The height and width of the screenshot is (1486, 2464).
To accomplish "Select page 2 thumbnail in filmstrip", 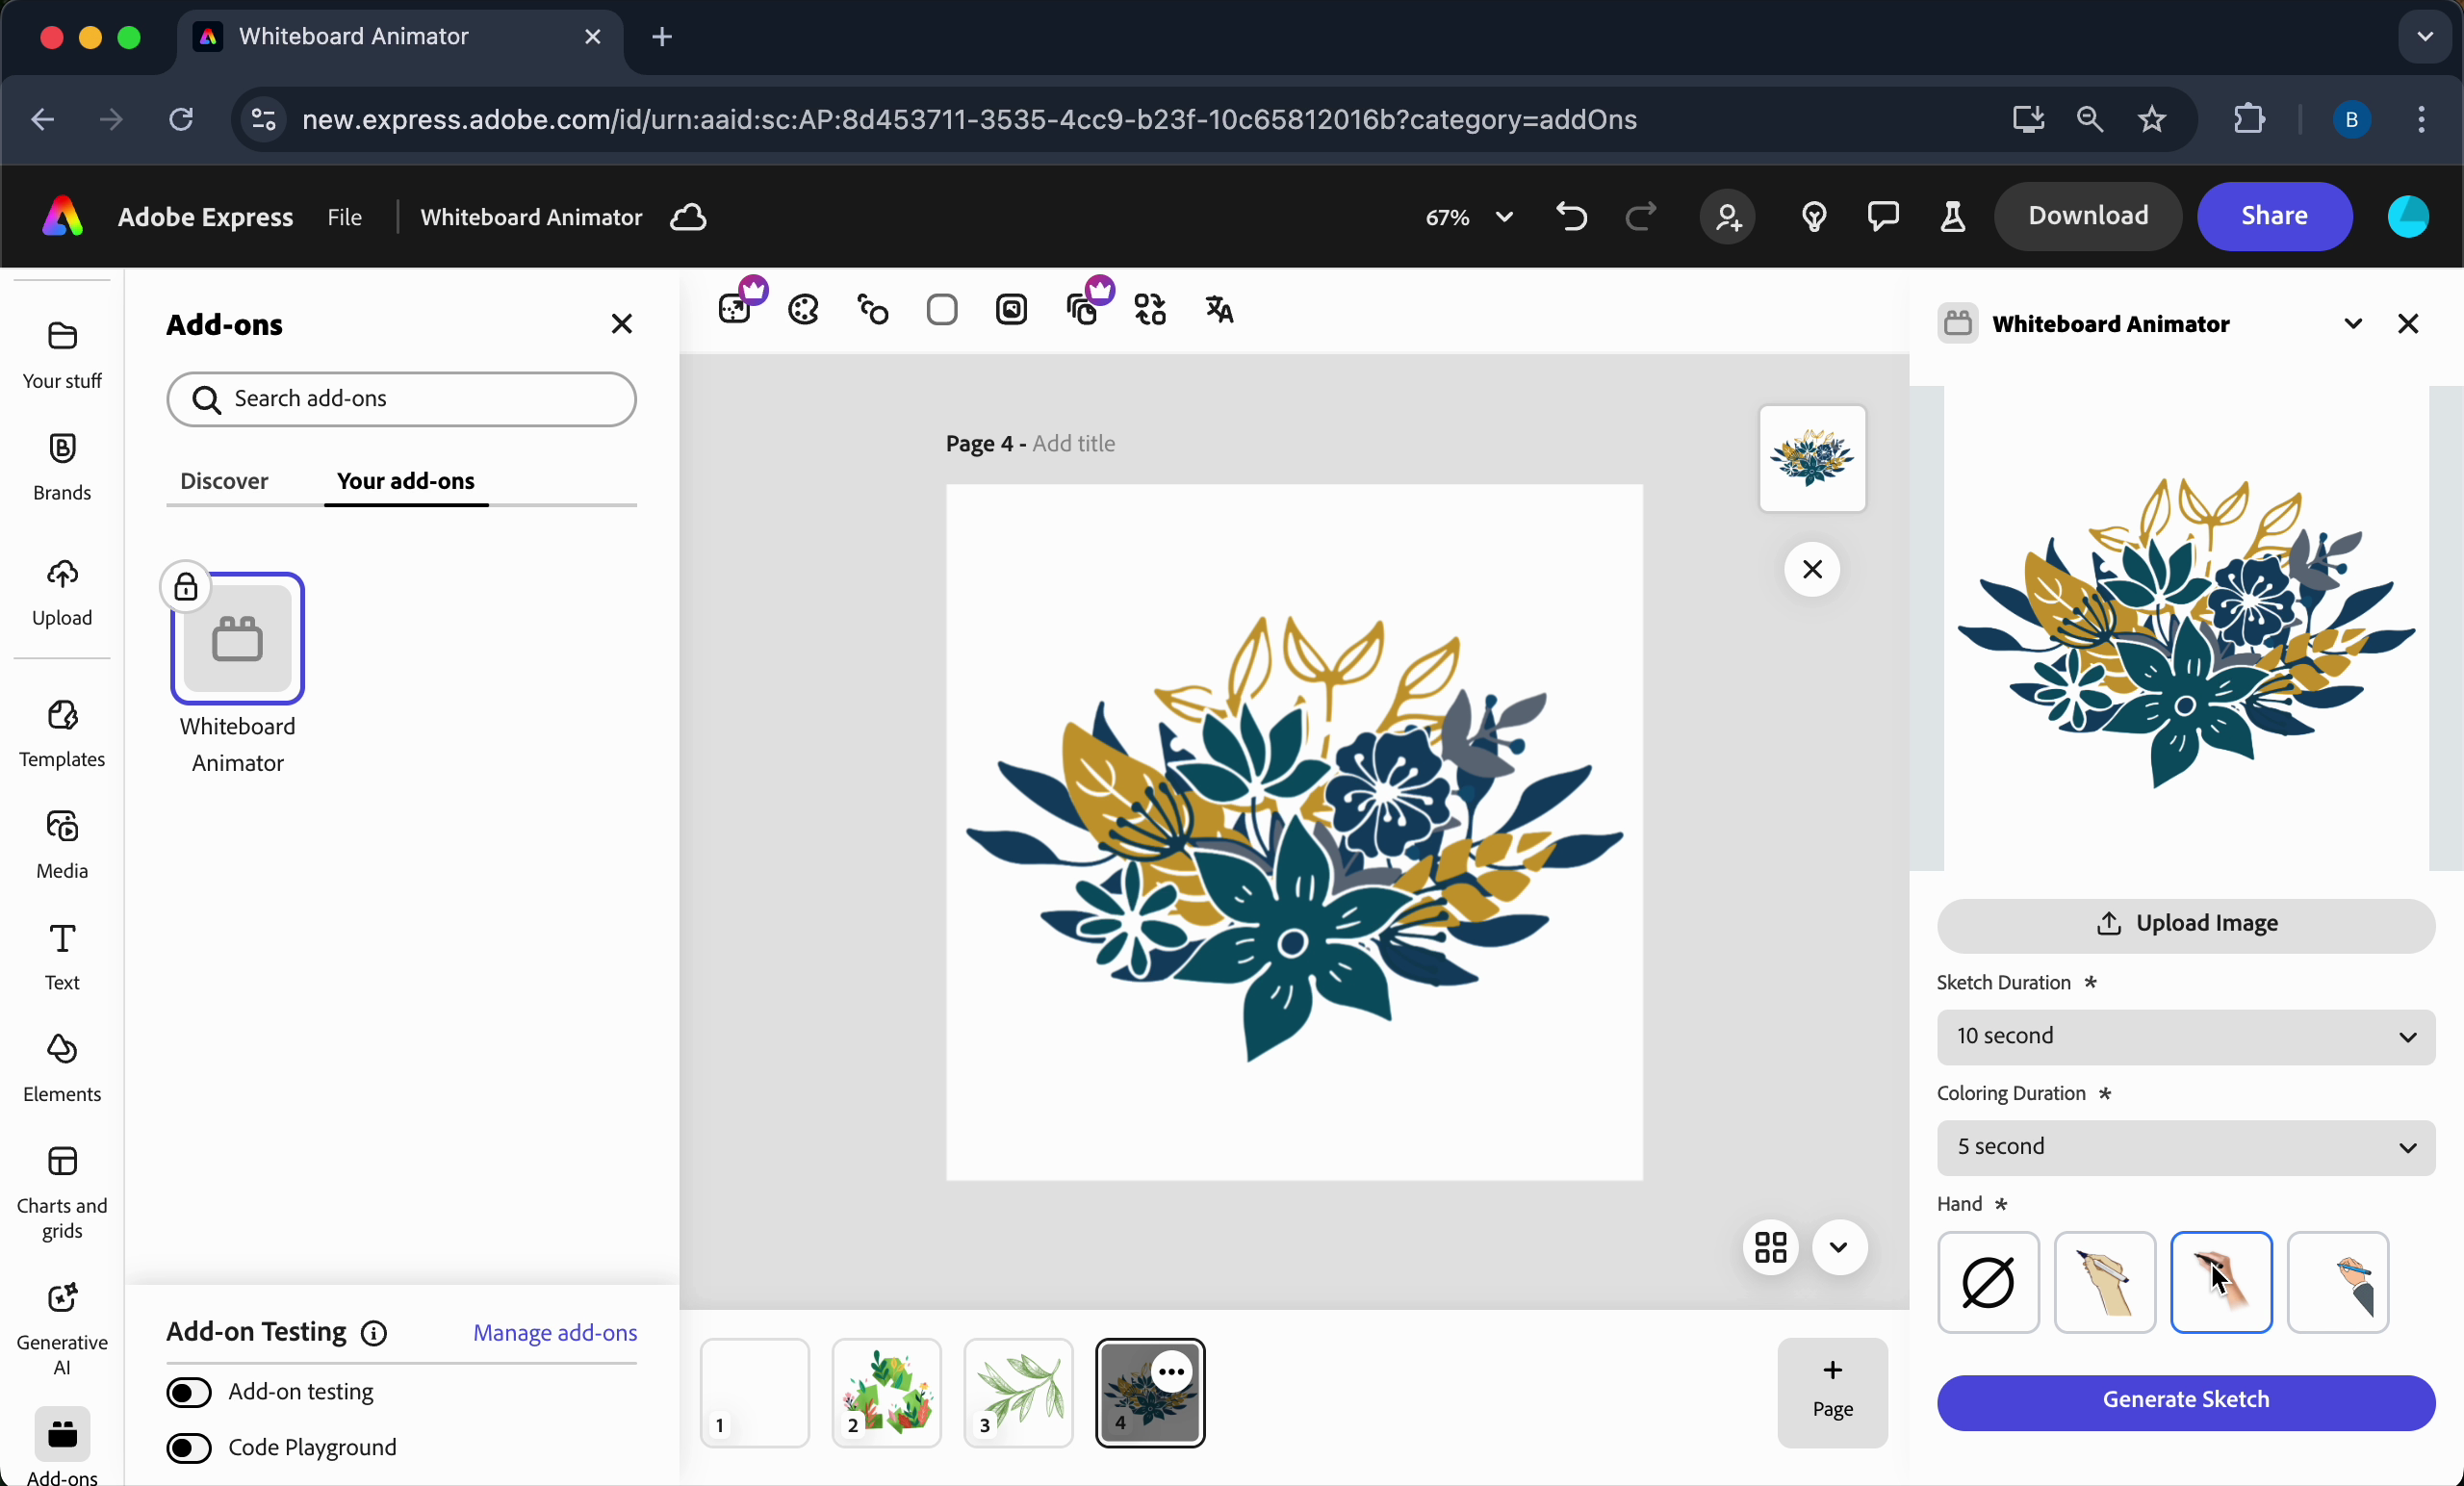I will click(x=886, y=1392).
